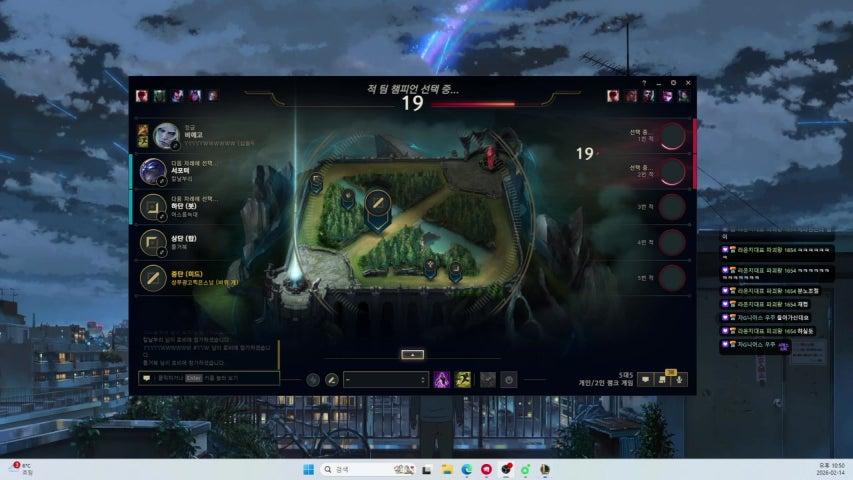Click the fifth banned champion icon, allied side
The height and width of the screenshot is (480, 853).
[213, 96]
